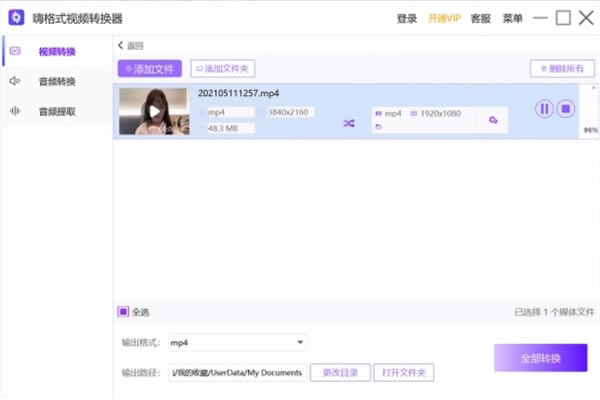The height and width of the screenshot is (400, 600).
Task: Pause the 202105111257.mp4 conversion
Action: click(544, 109)
